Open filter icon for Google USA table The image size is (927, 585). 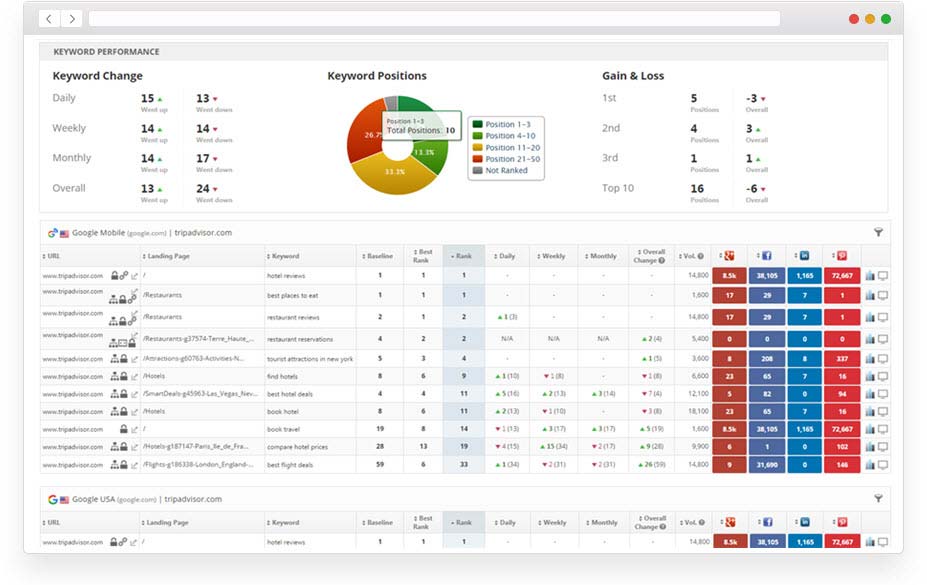tap(878, 498)
